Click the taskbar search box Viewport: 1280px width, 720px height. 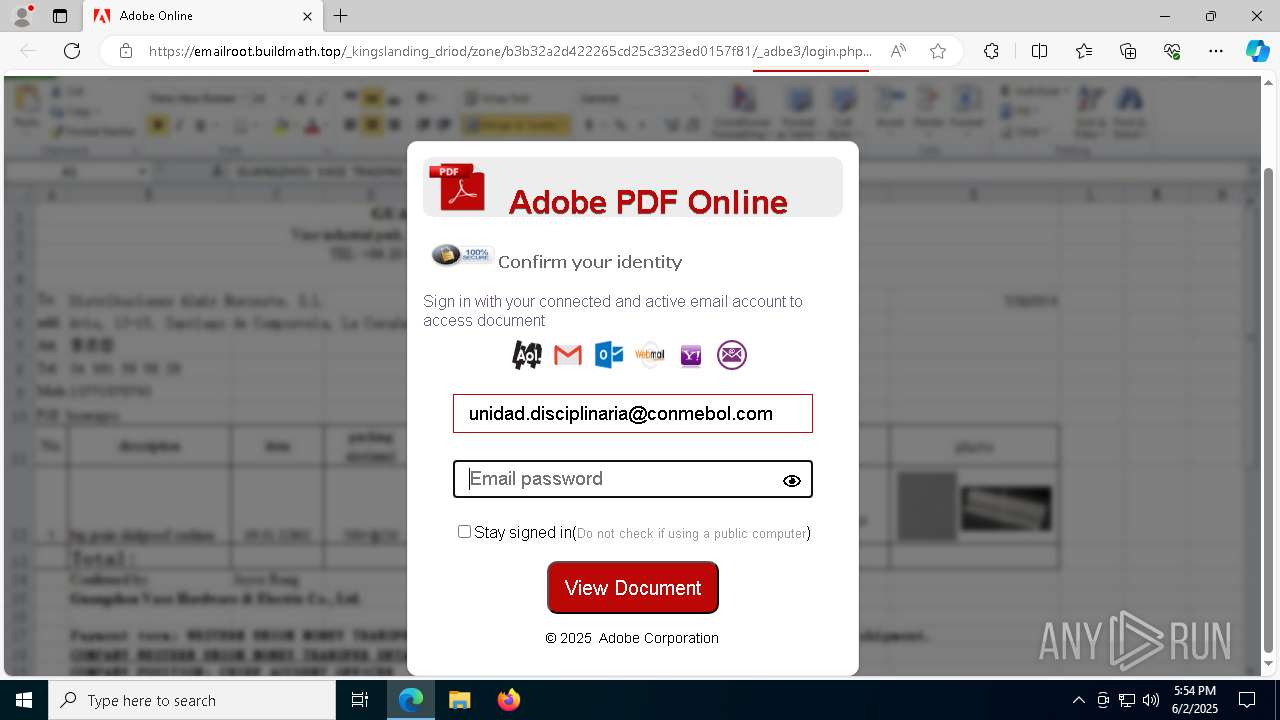[192, 700]
